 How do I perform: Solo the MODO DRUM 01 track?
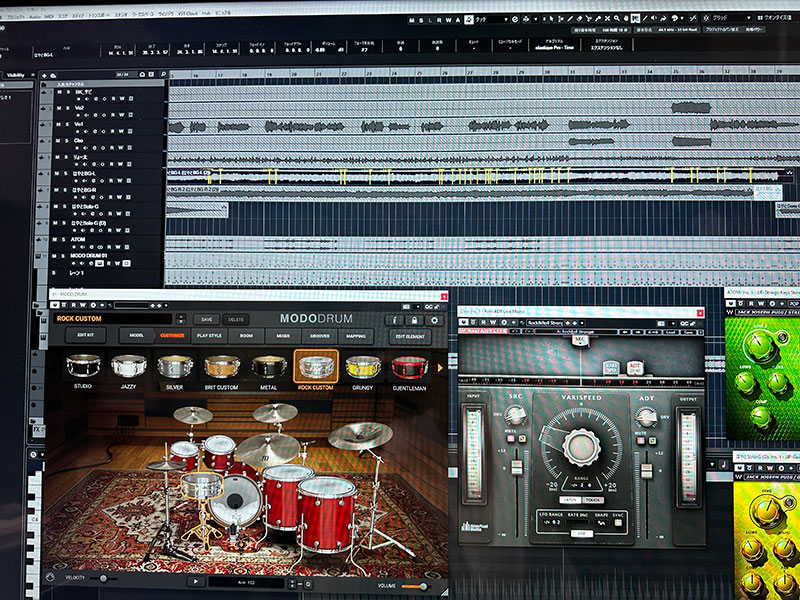(63, 256)
